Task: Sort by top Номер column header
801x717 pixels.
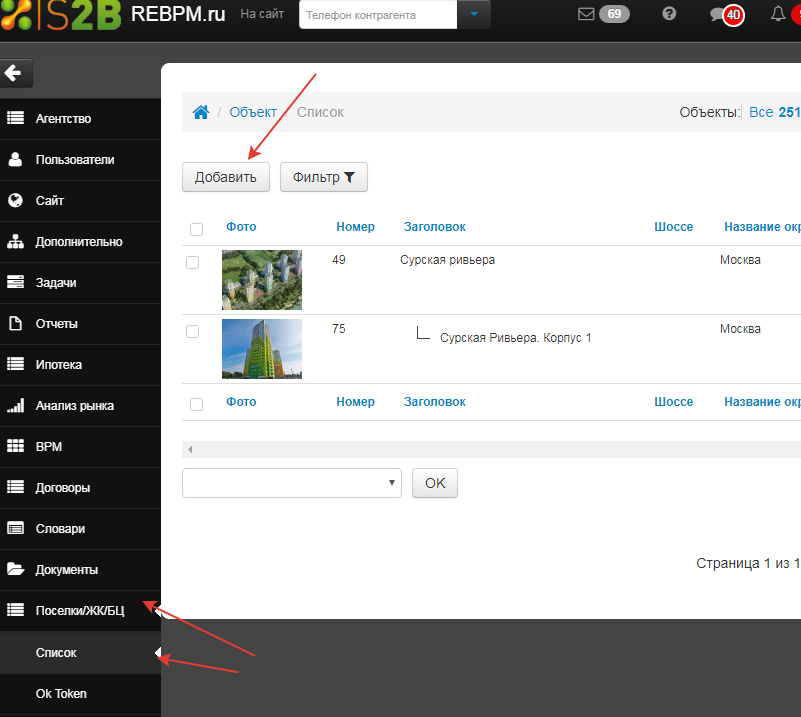Action: [x=356, y=227]
